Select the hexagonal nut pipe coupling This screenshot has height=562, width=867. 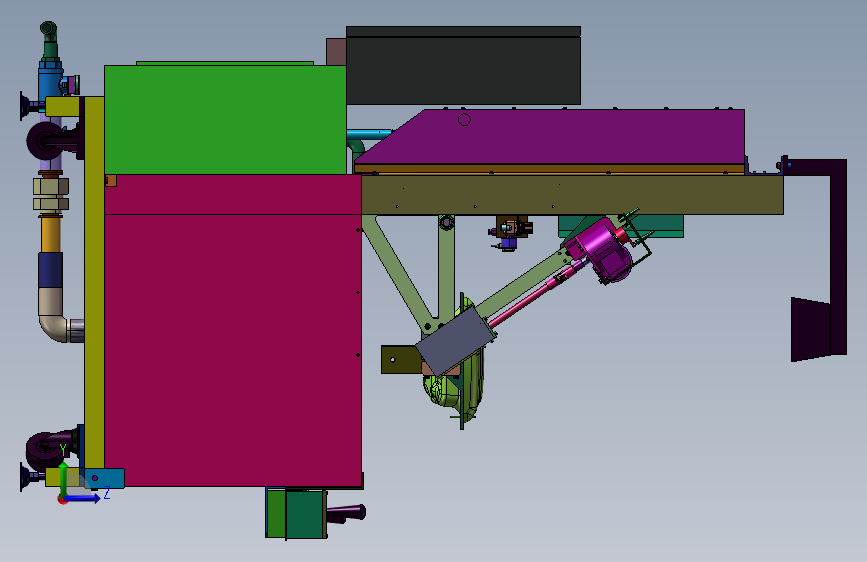tap(51, 195)
